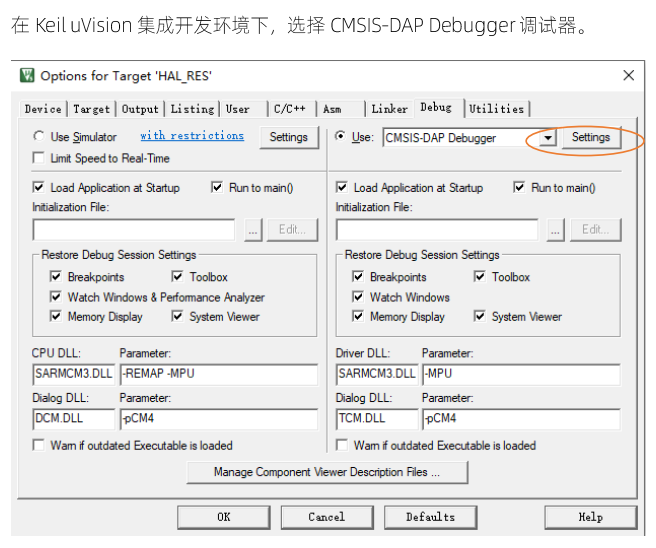Toggle debugger Watch Windows checkbox
The height and width of the screenshot is (548, 656).
(358, 297)
